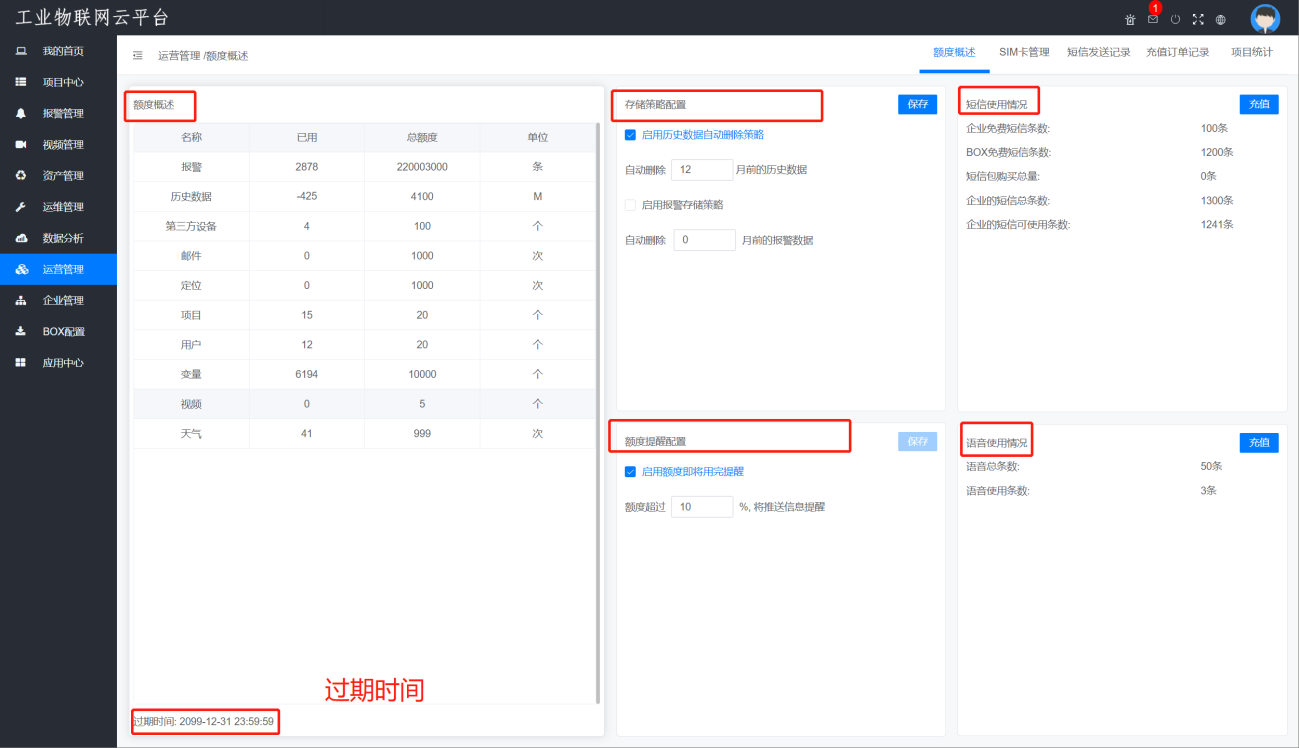Toggle fullscreen with the expand-arrows icon
This screenshot has height=748, width=1299.
pos(1198,19)
